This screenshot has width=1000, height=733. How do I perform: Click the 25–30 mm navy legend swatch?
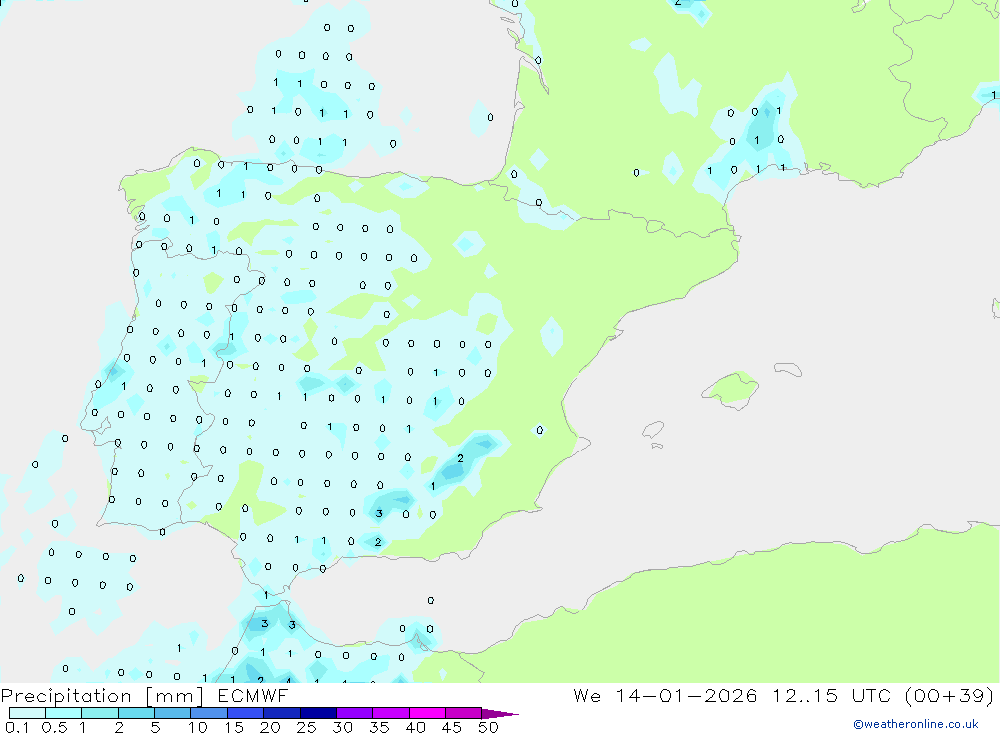click(x=318, y=713)
